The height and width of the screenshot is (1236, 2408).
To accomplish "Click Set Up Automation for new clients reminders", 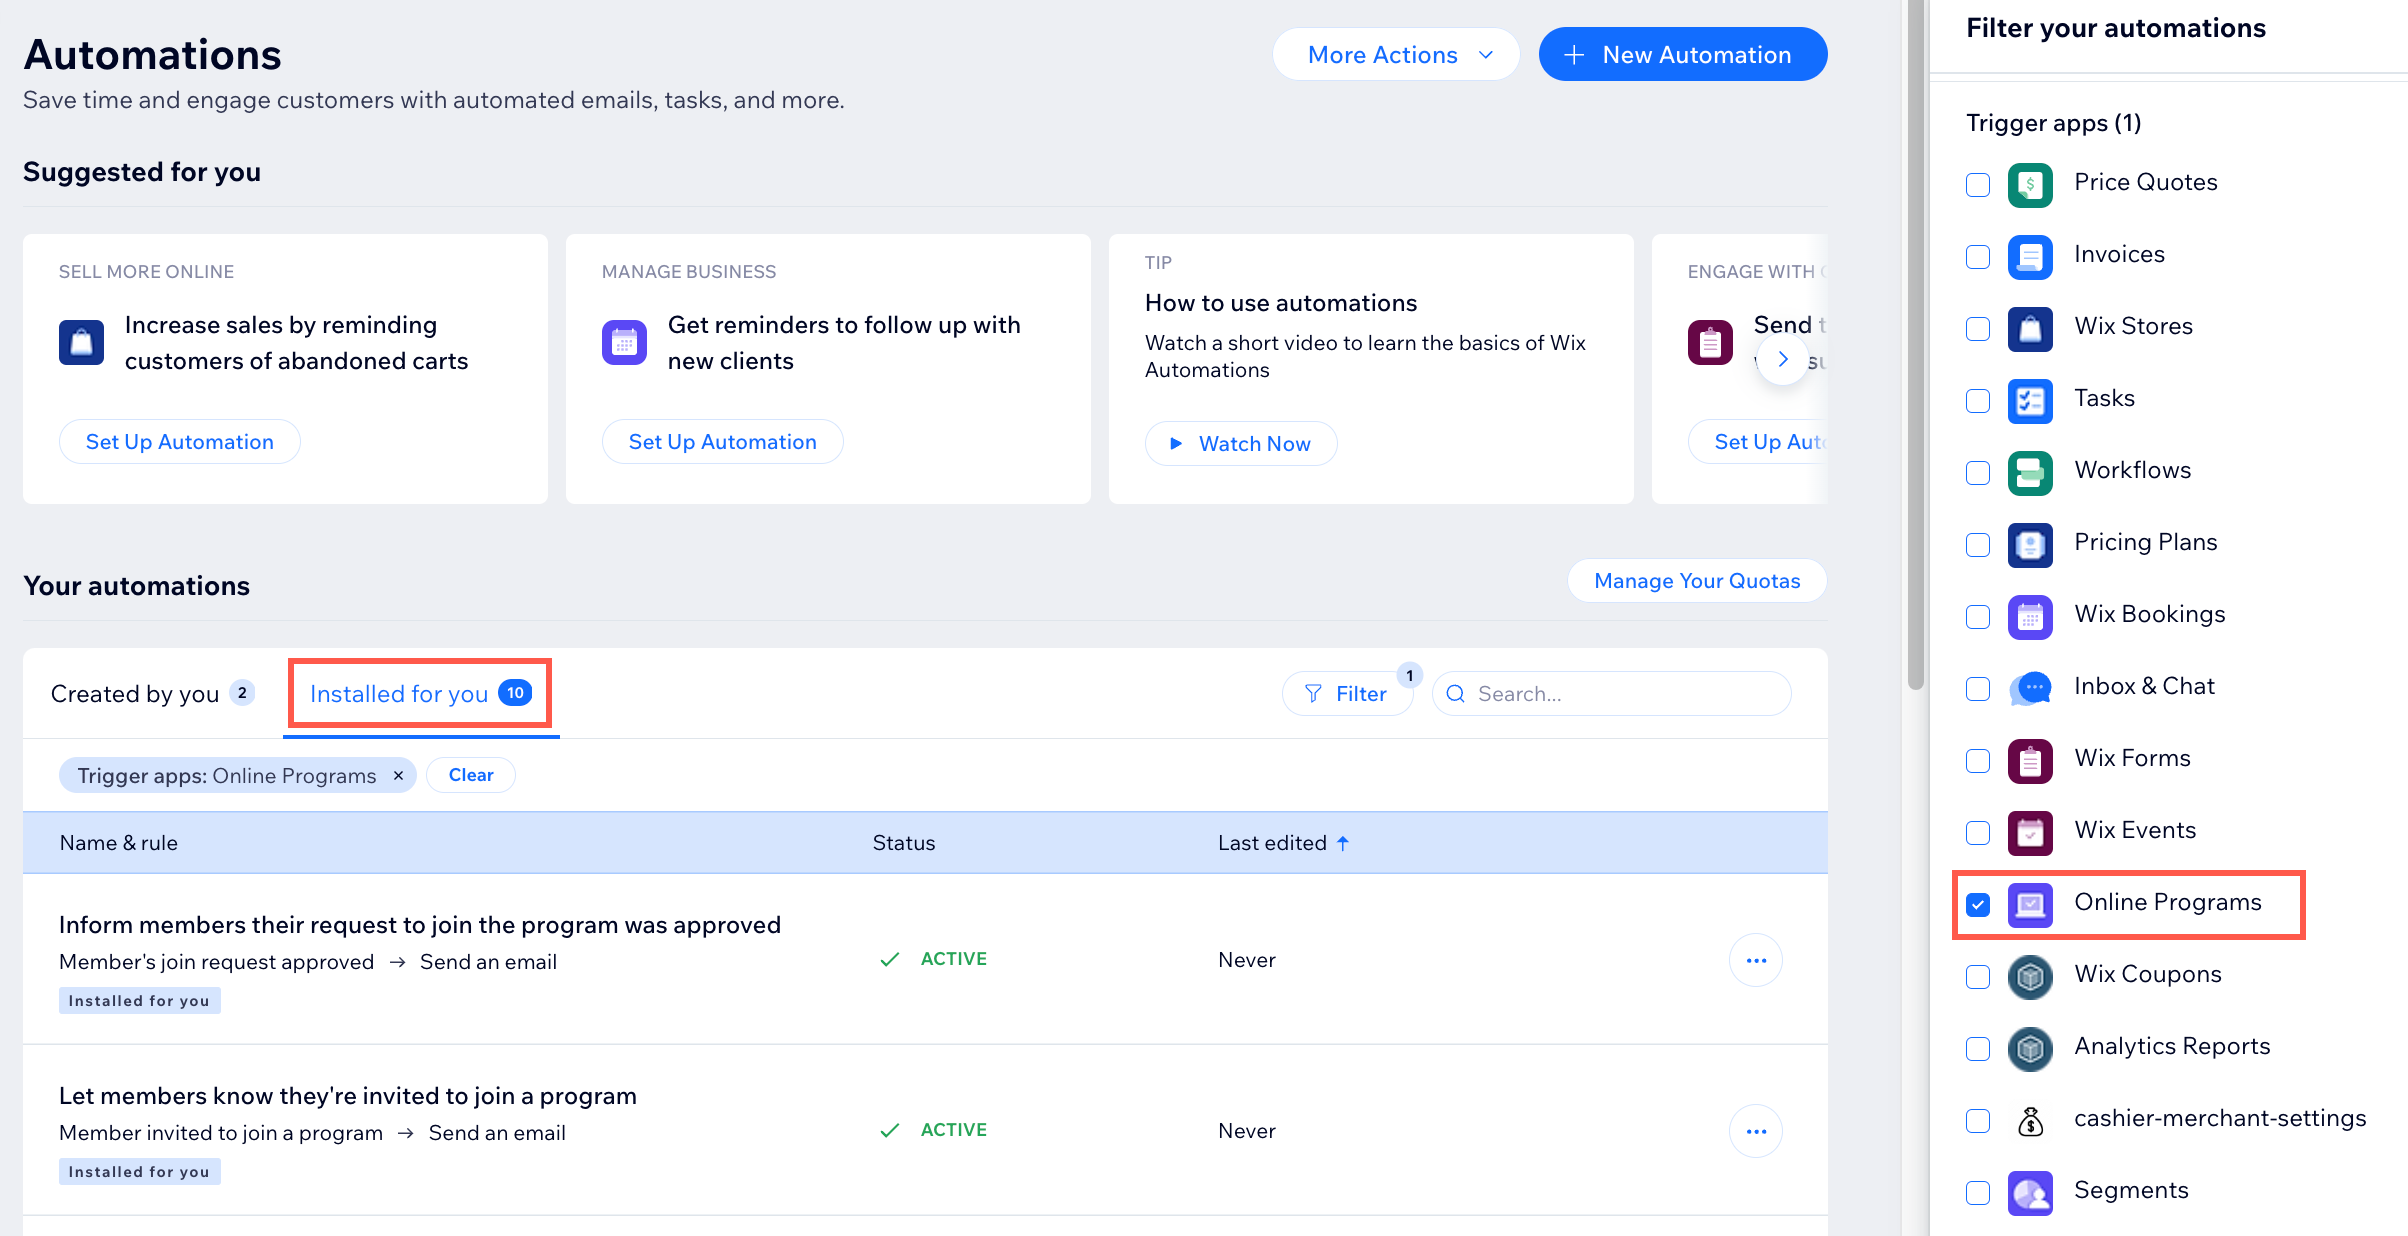I will (x=723, y=442).
